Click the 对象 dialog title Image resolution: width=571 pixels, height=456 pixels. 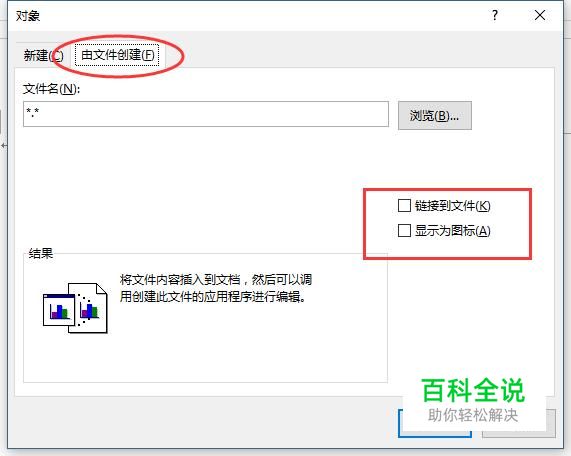[x=28, y=16]
